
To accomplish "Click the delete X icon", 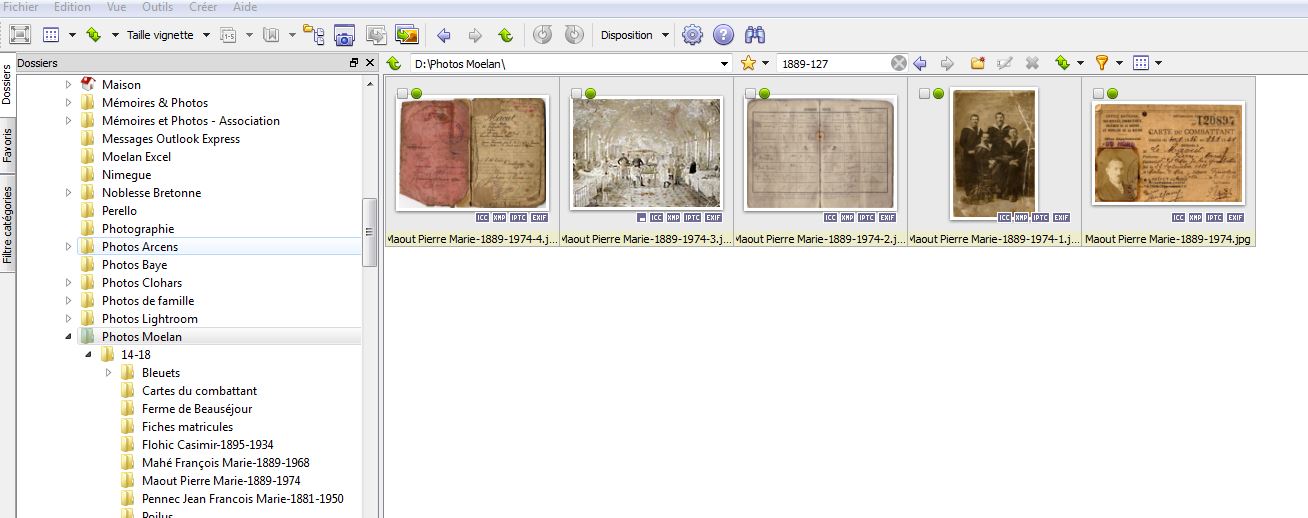I will [1033, 63].
